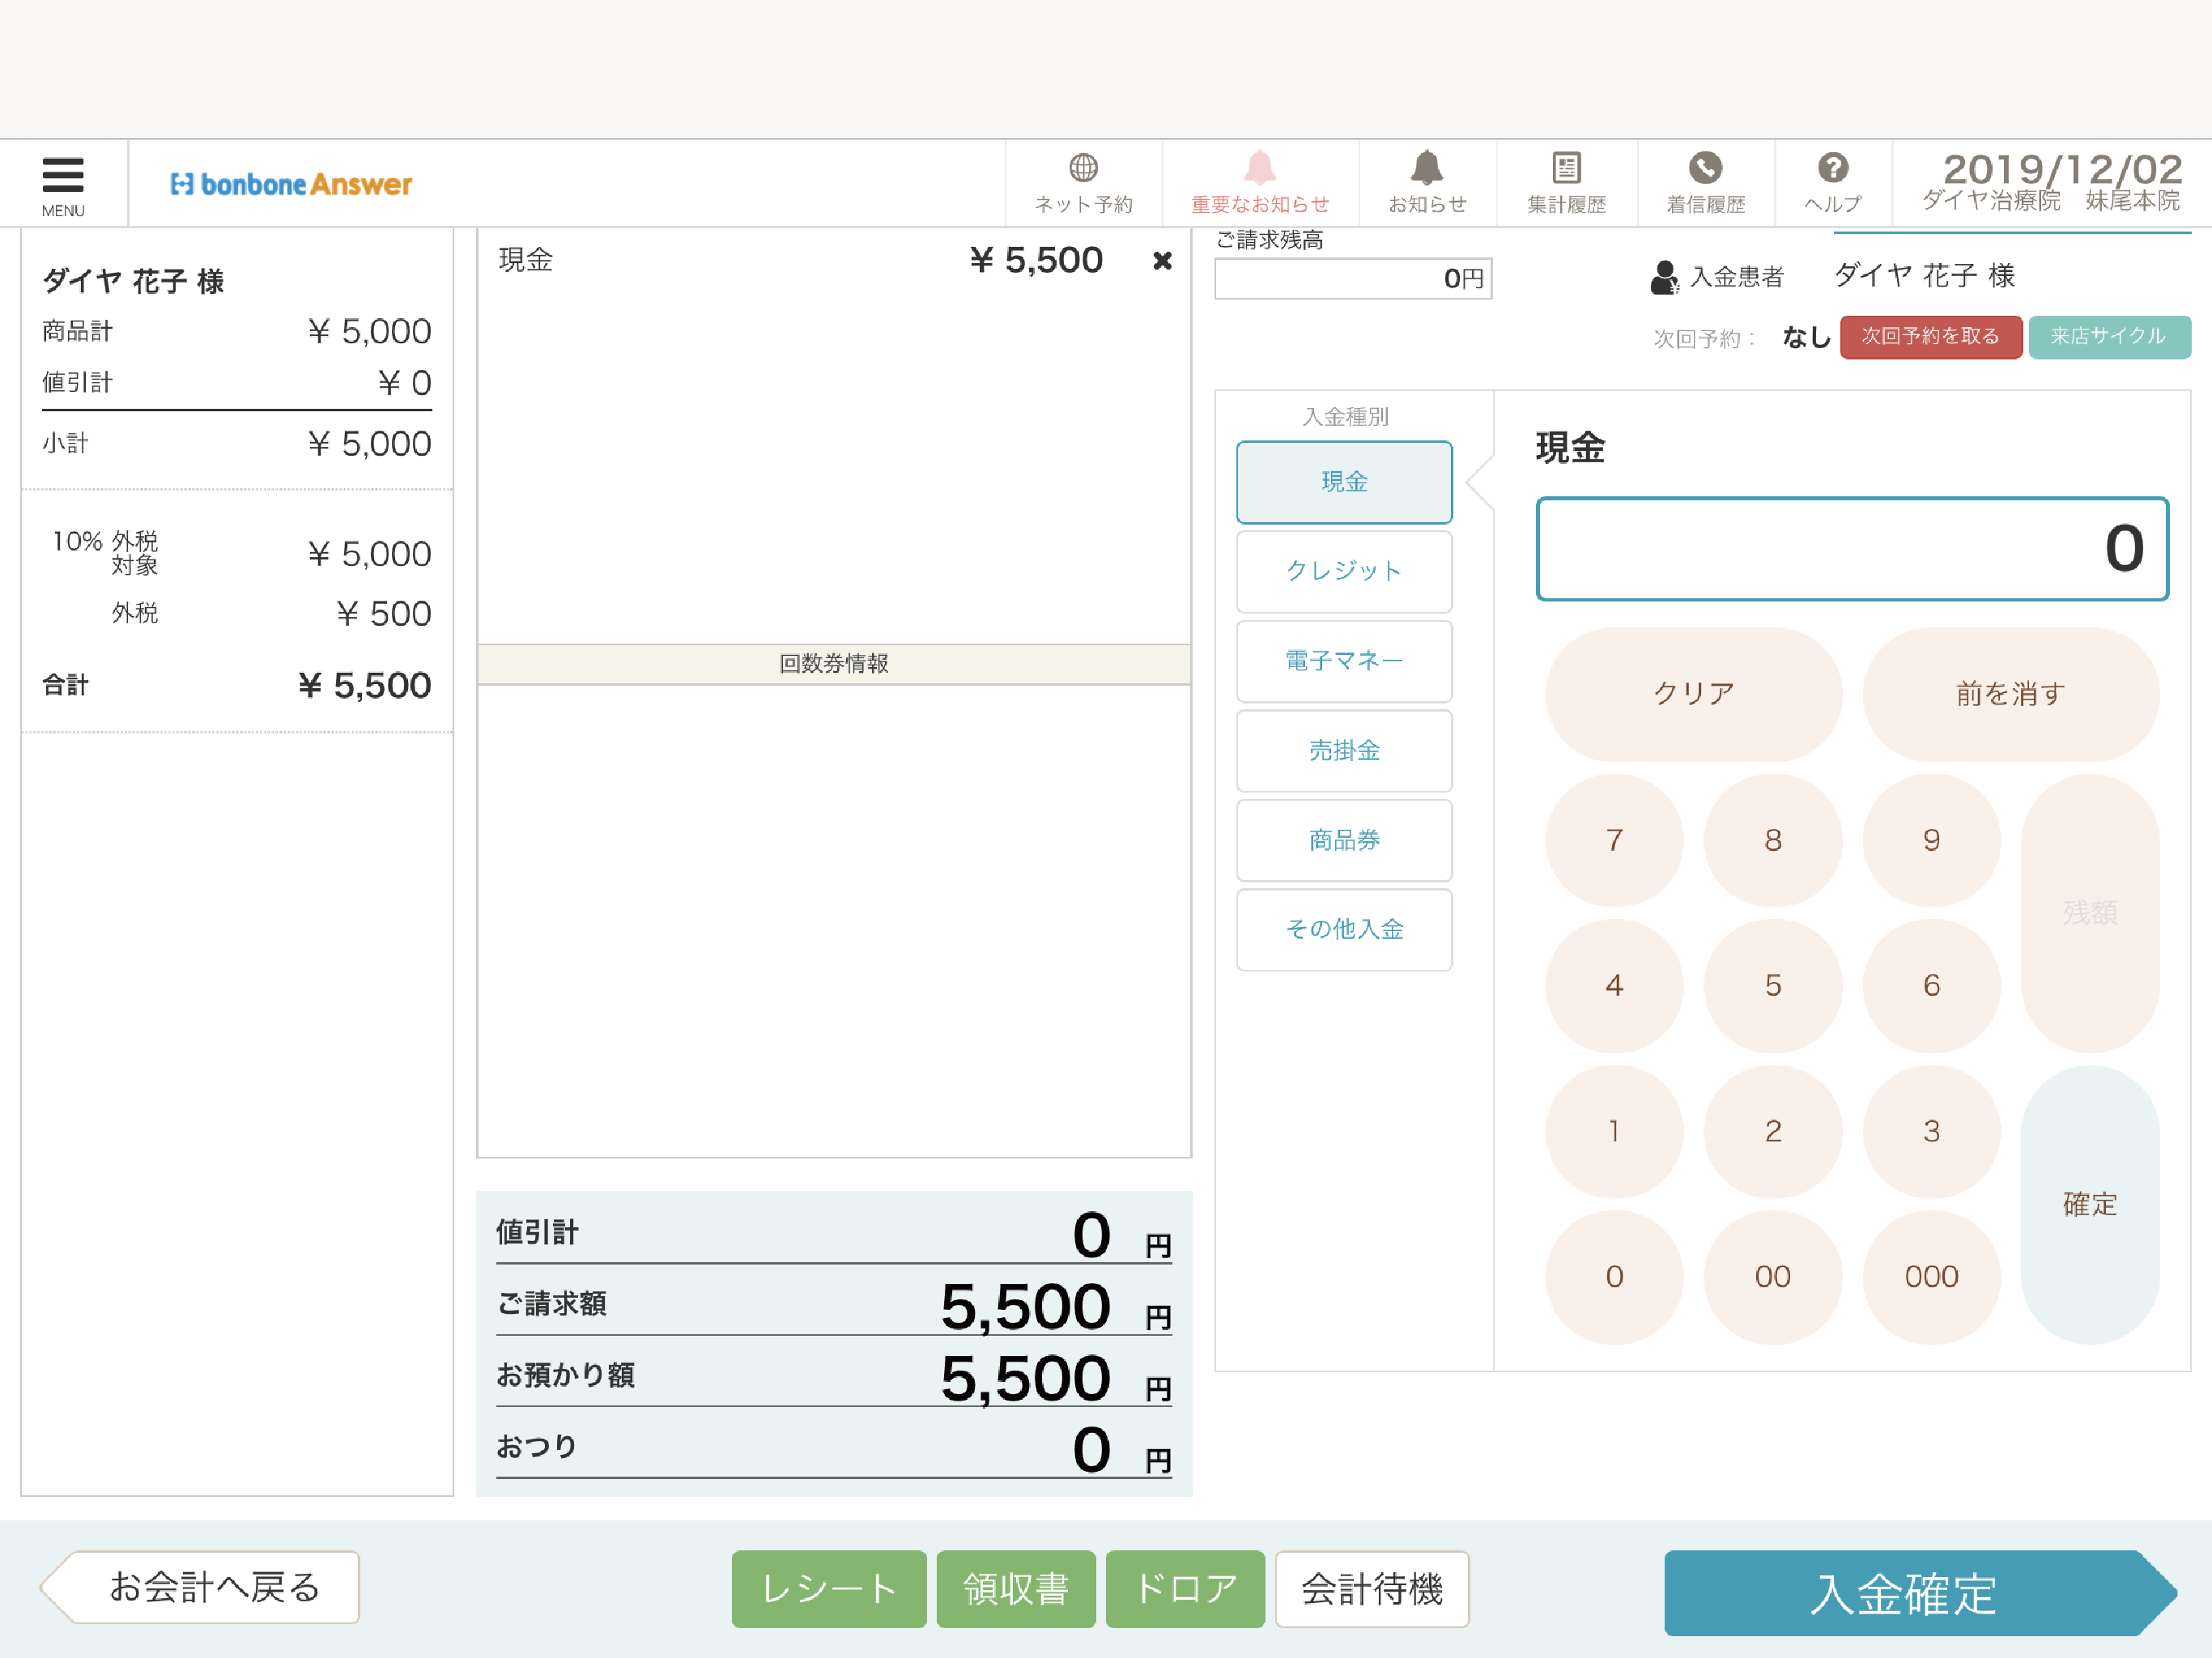Click the 次回予約を取る red button
Viewport: 2212px width, 1658px height.
[x=1931, y=337]
